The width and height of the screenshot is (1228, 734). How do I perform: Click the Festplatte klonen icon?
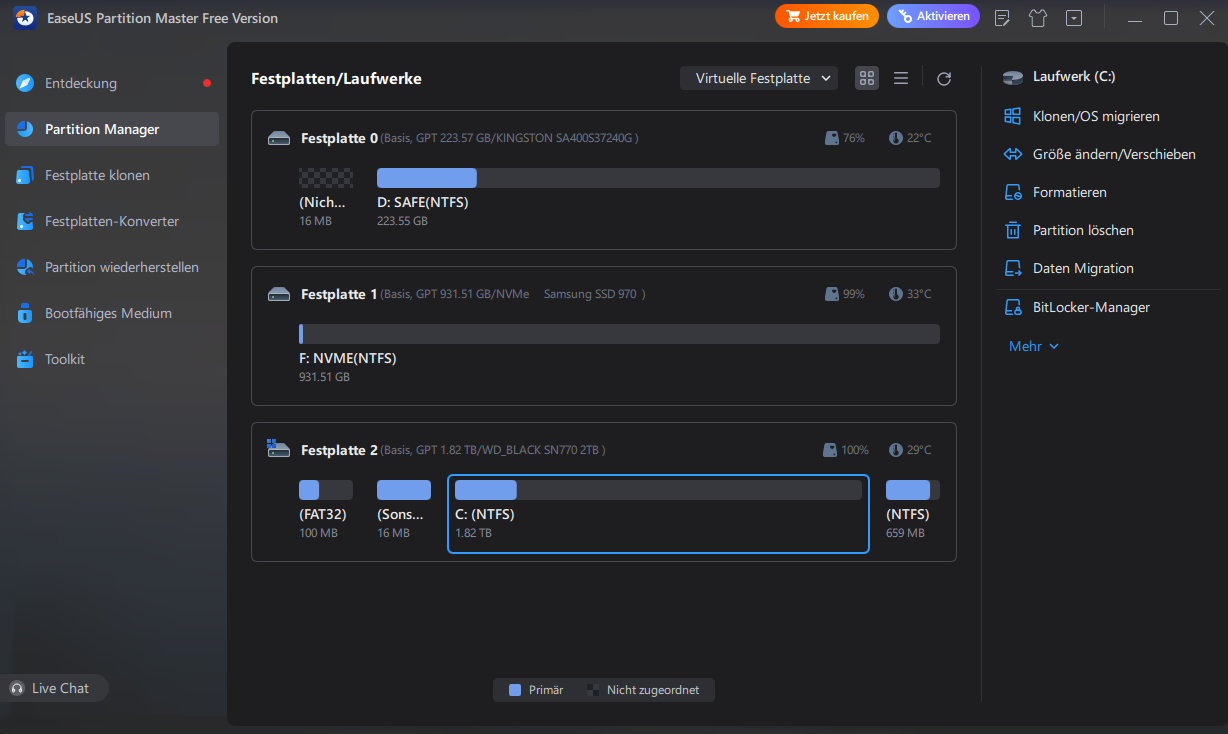pos(25,175)
